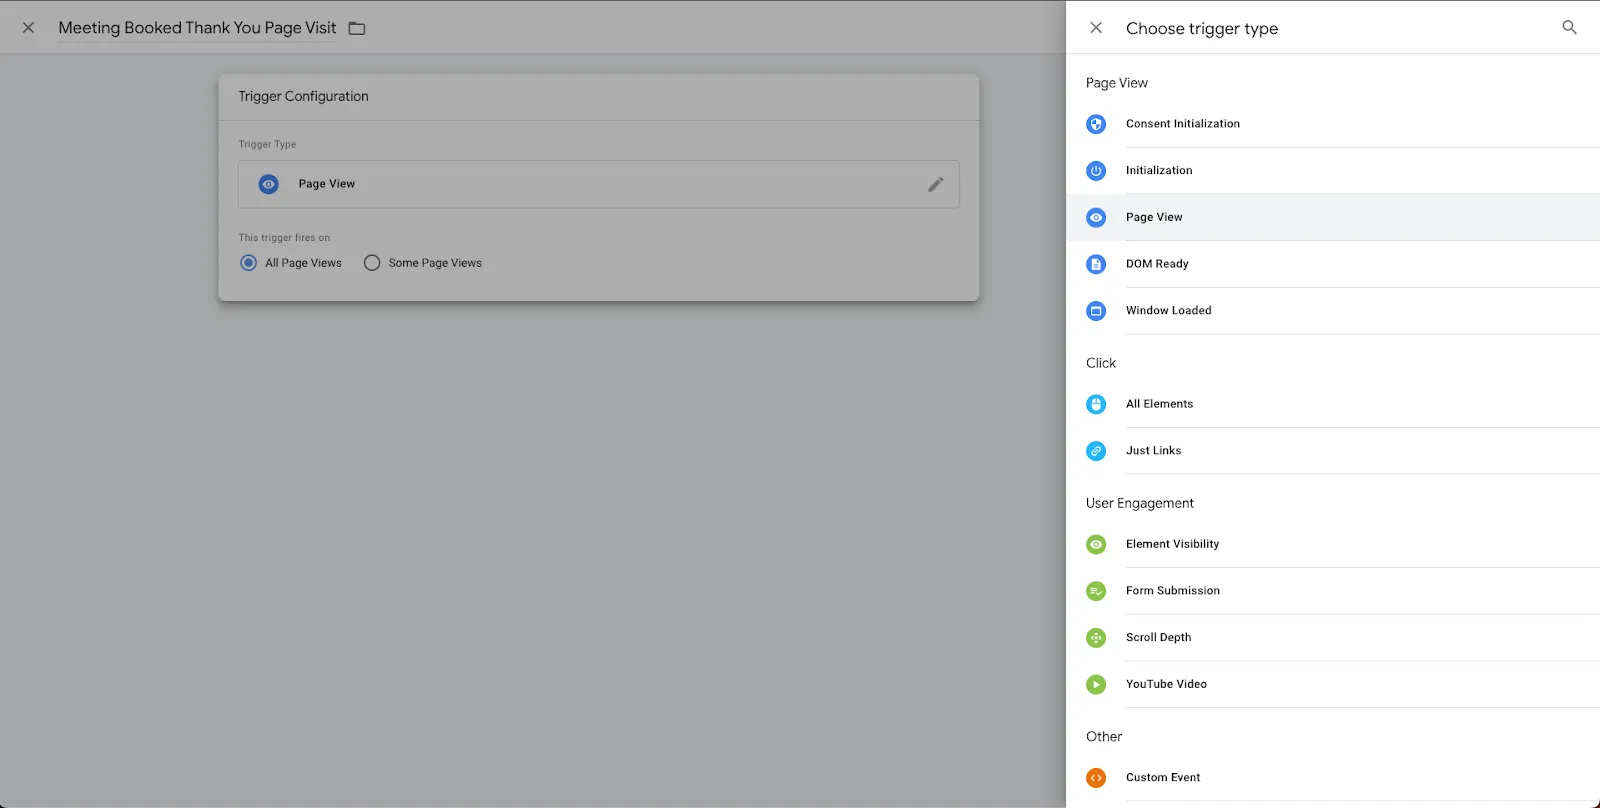This screenshot has height=808, width=1600.
Task: Choose Scroll Depth trigger
Action: (1333, 638)
